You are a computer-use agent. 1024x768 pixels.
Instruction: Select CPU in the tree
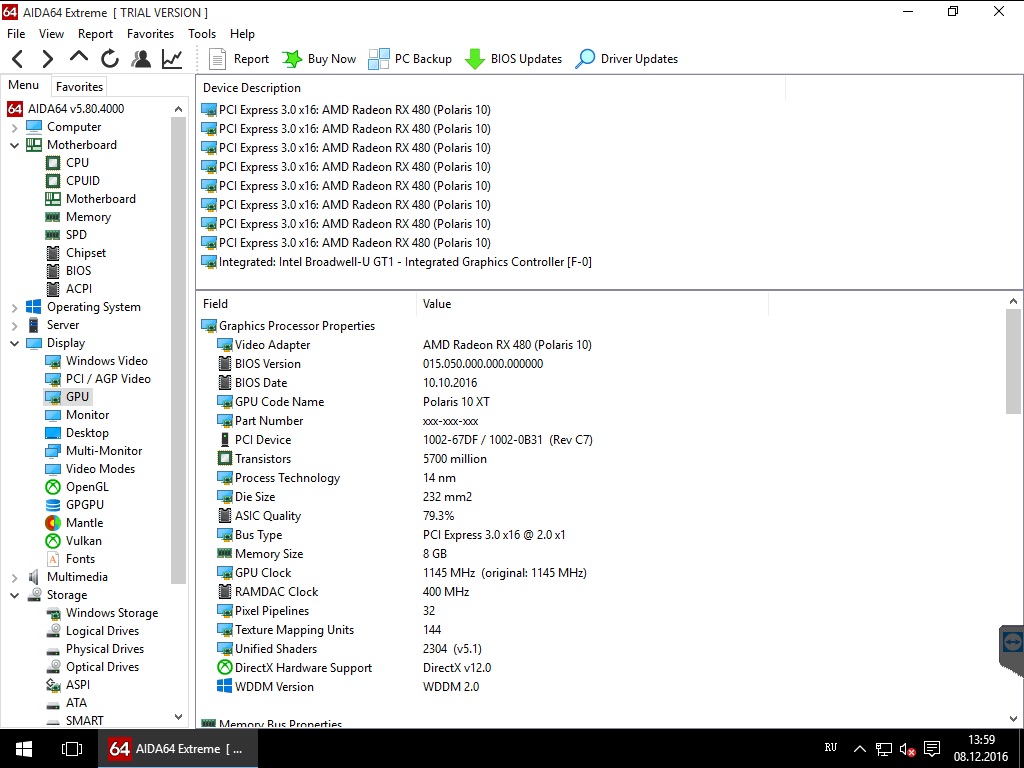[x=77, y=163]
